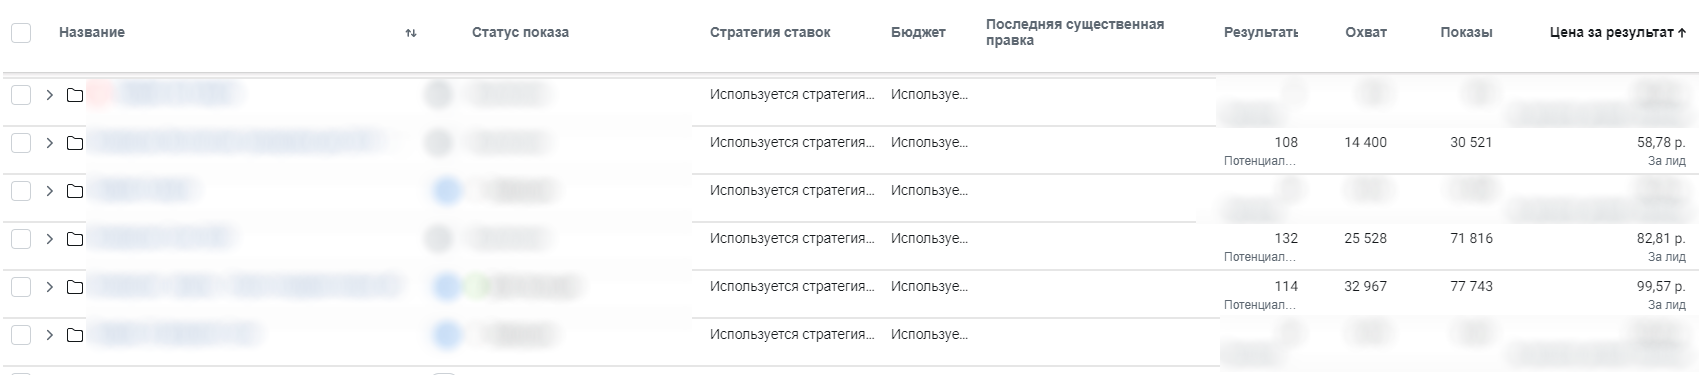Click the folder icon in the second row
Viewport: 1699px width, 375px height.
coord(75,143)
